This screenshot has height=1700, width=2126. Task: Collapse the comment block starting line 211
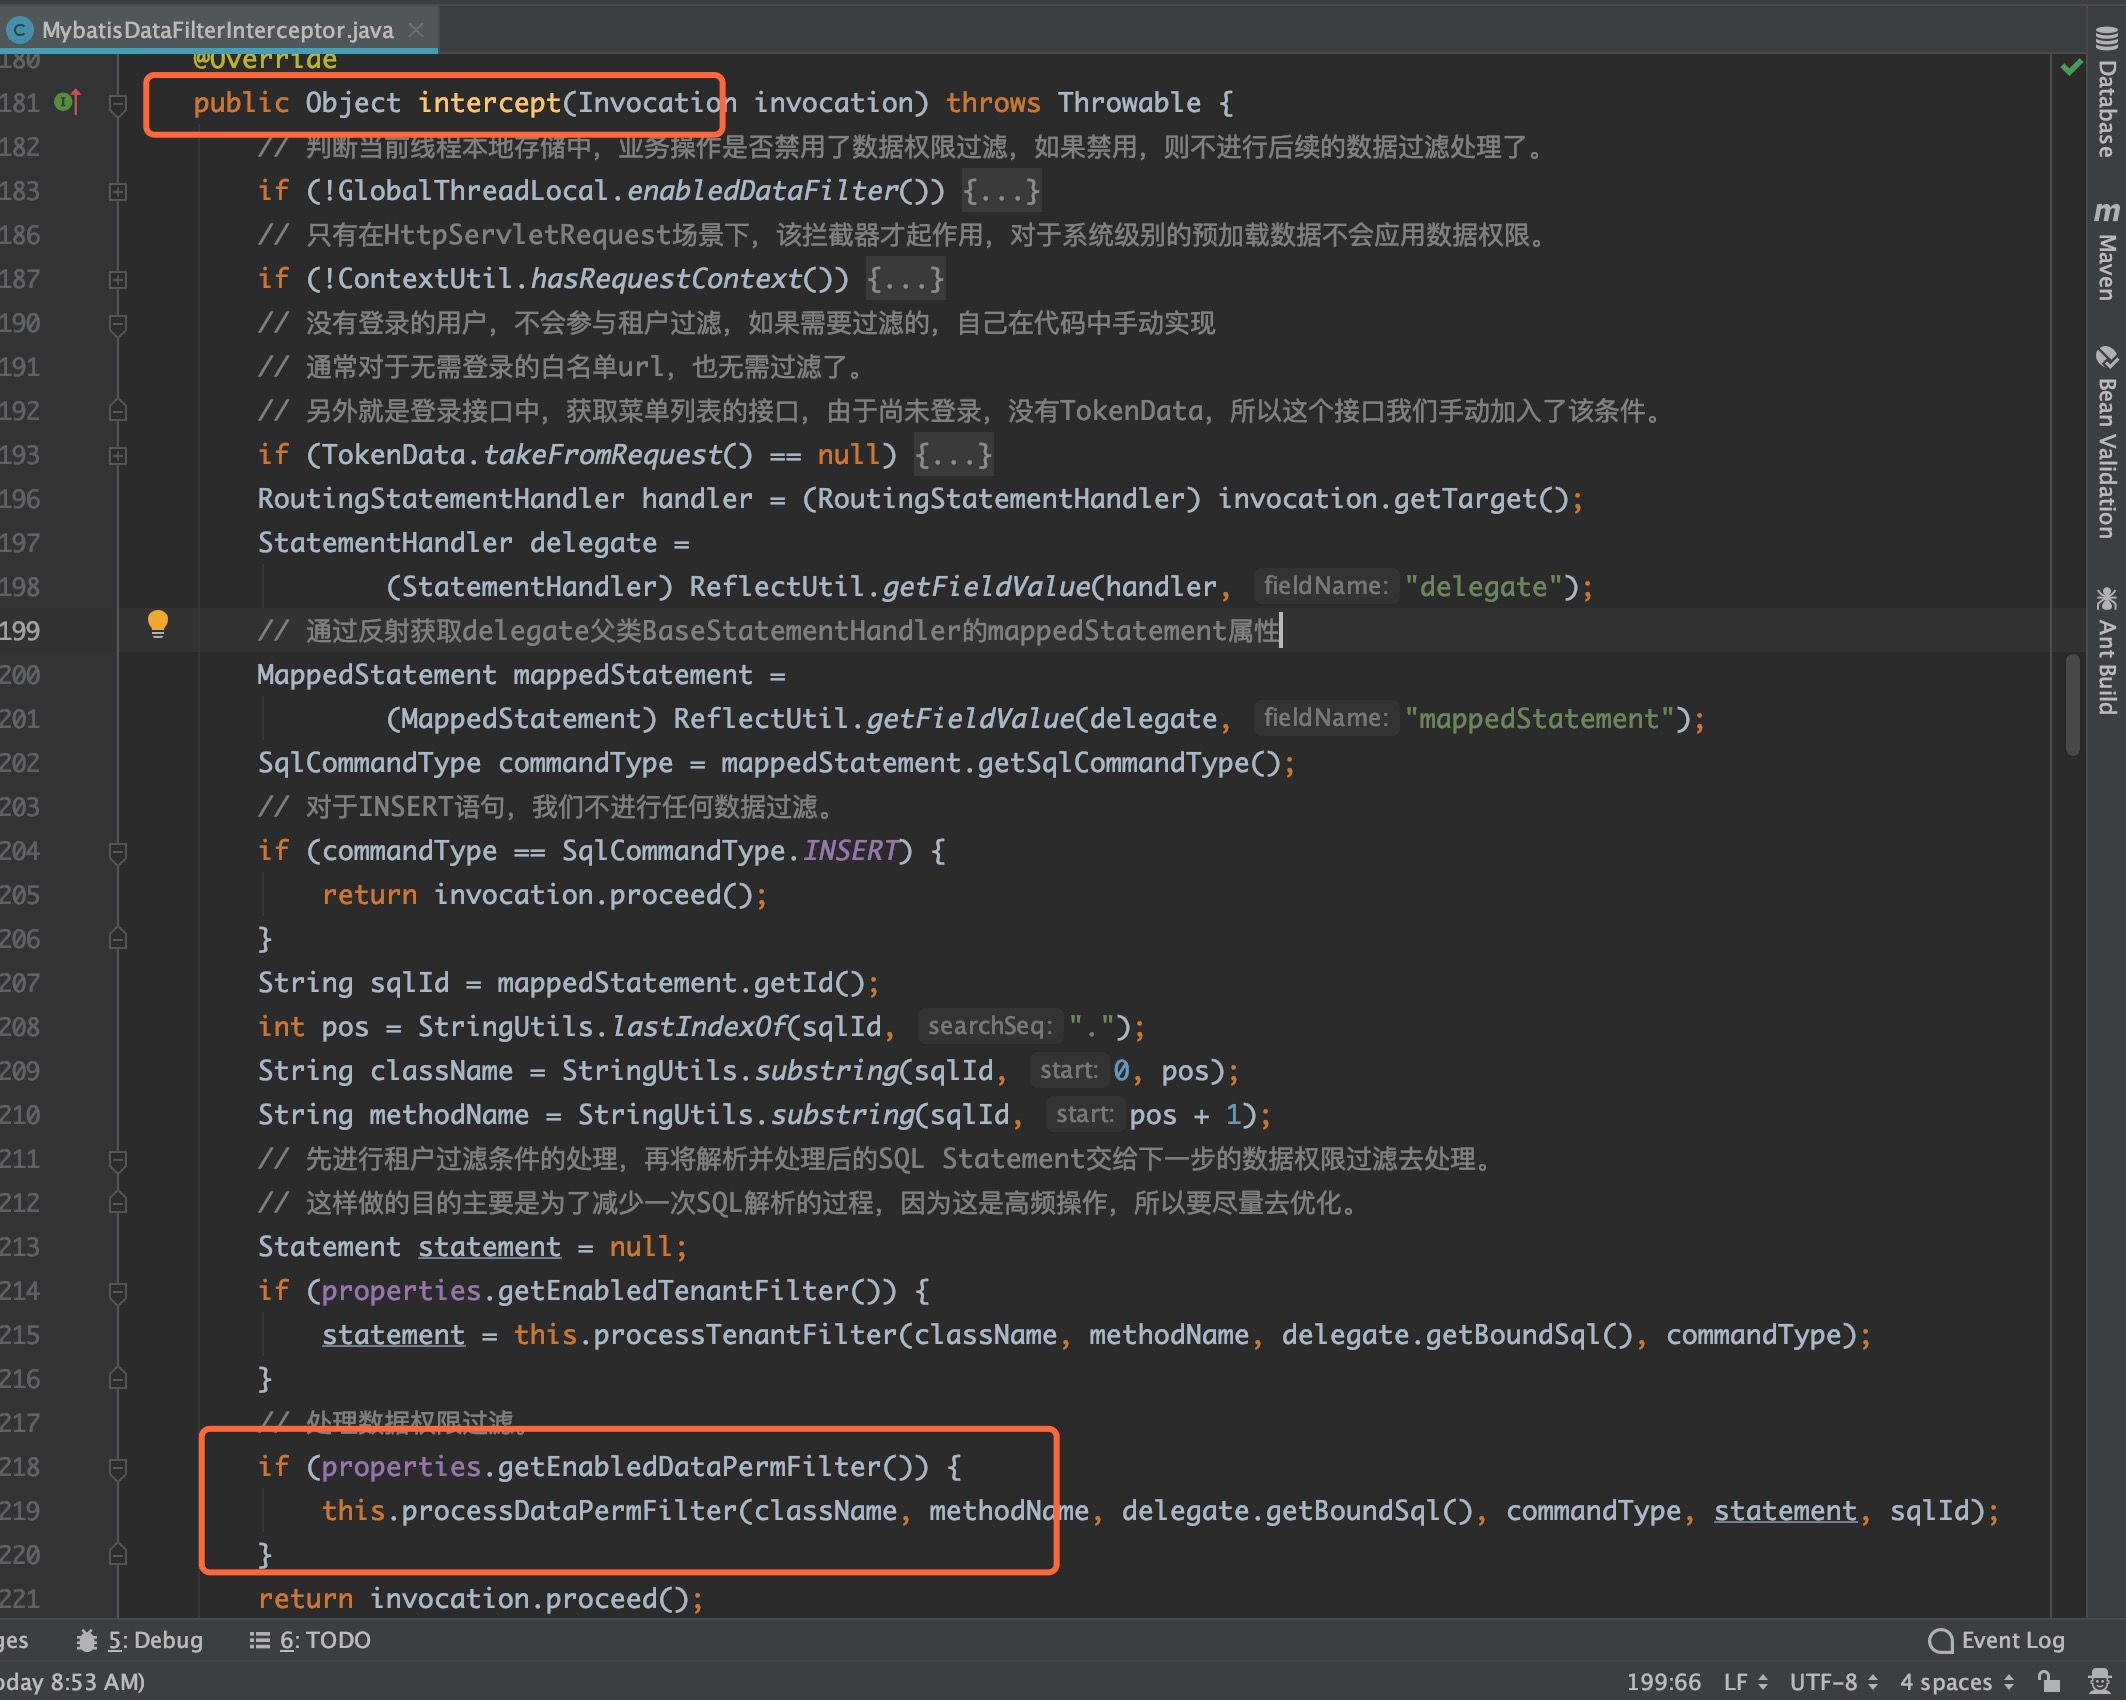118,1159
